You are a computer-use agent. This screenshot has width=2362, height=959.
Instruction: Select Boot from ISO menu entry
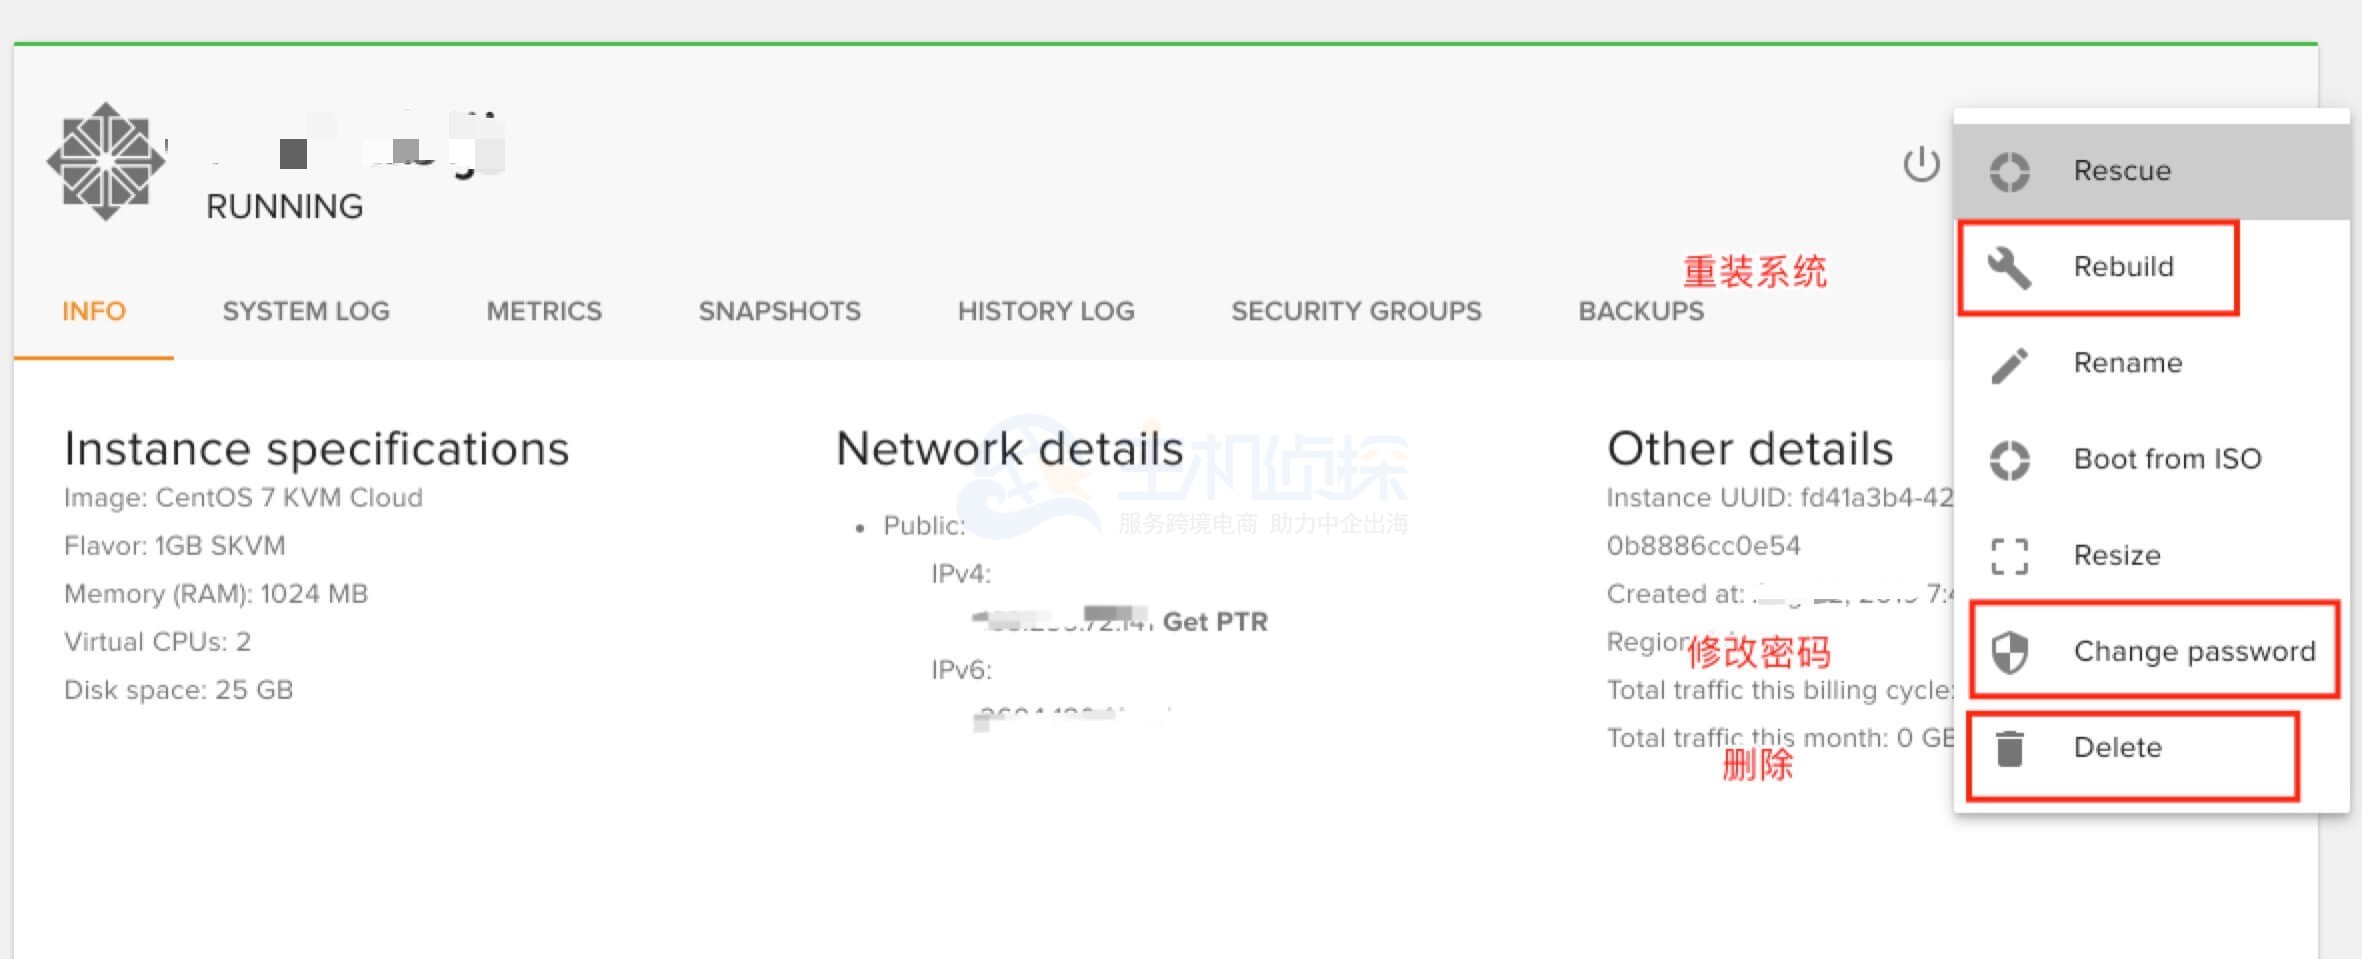pyautogui.click(x=2167, y=459)
